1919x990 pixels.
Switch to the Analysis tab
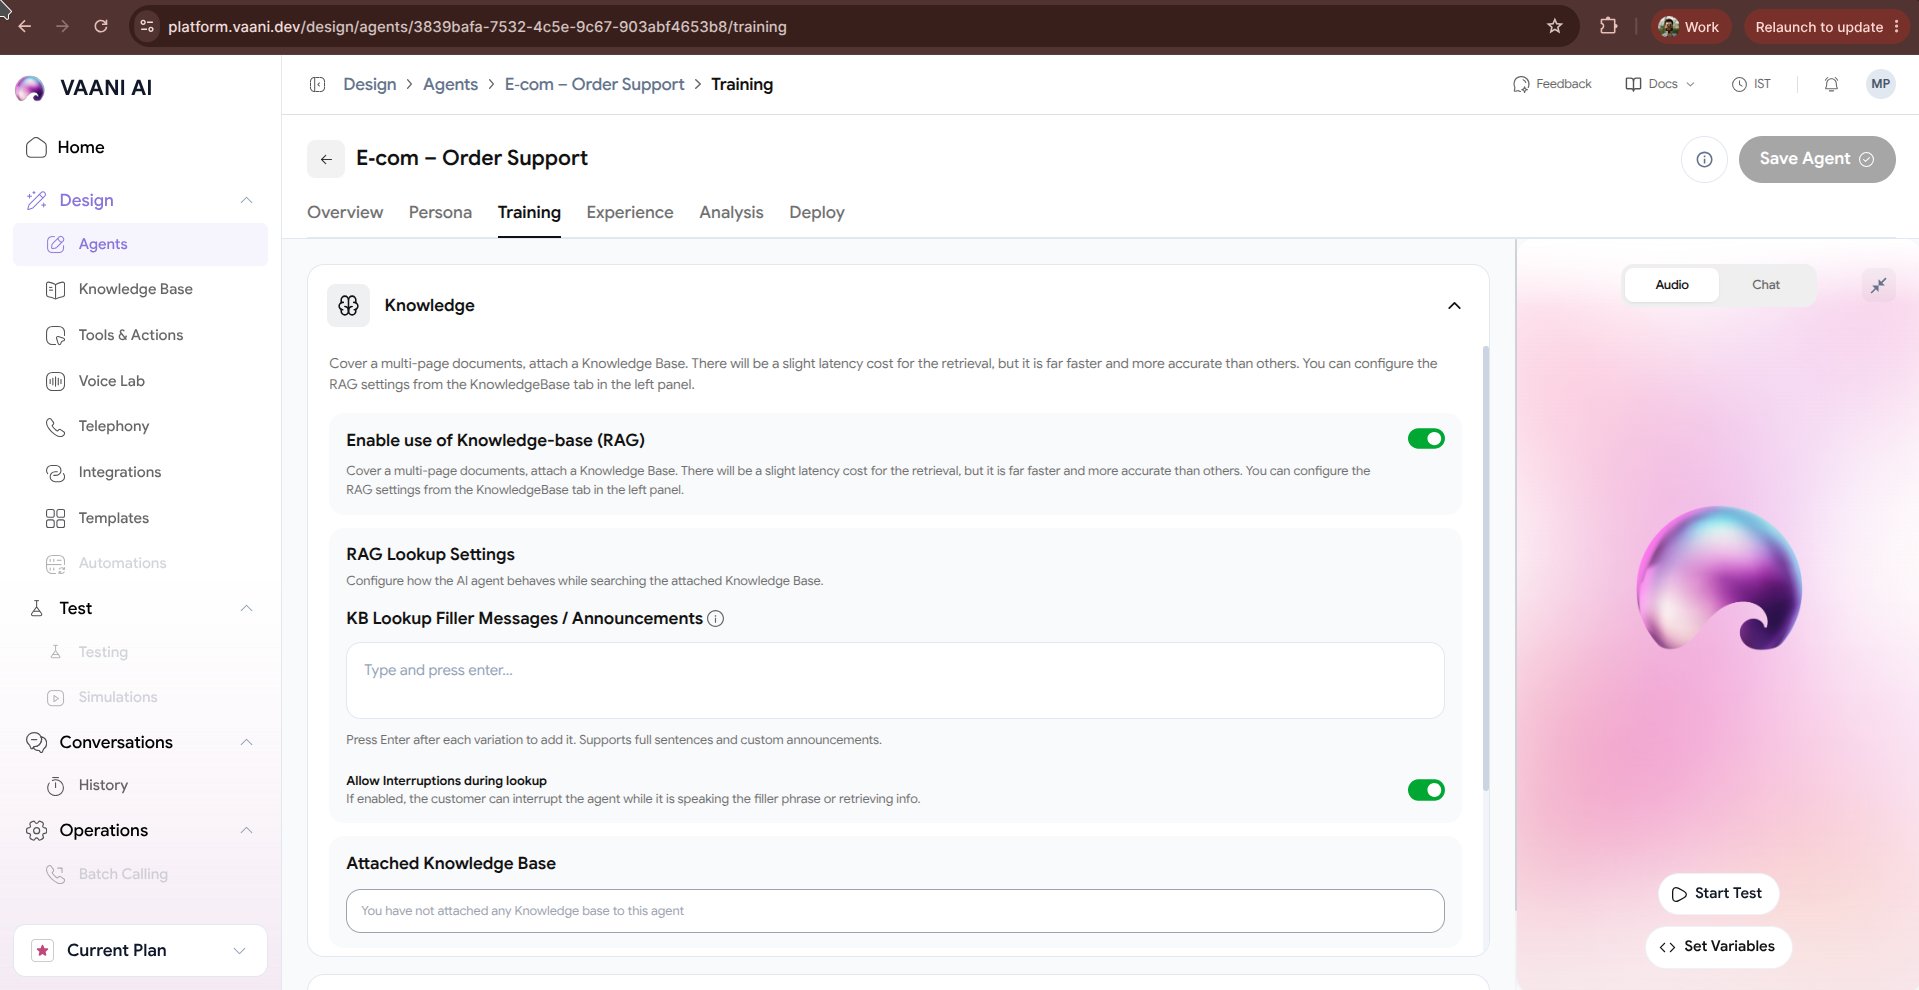(731, 212)
